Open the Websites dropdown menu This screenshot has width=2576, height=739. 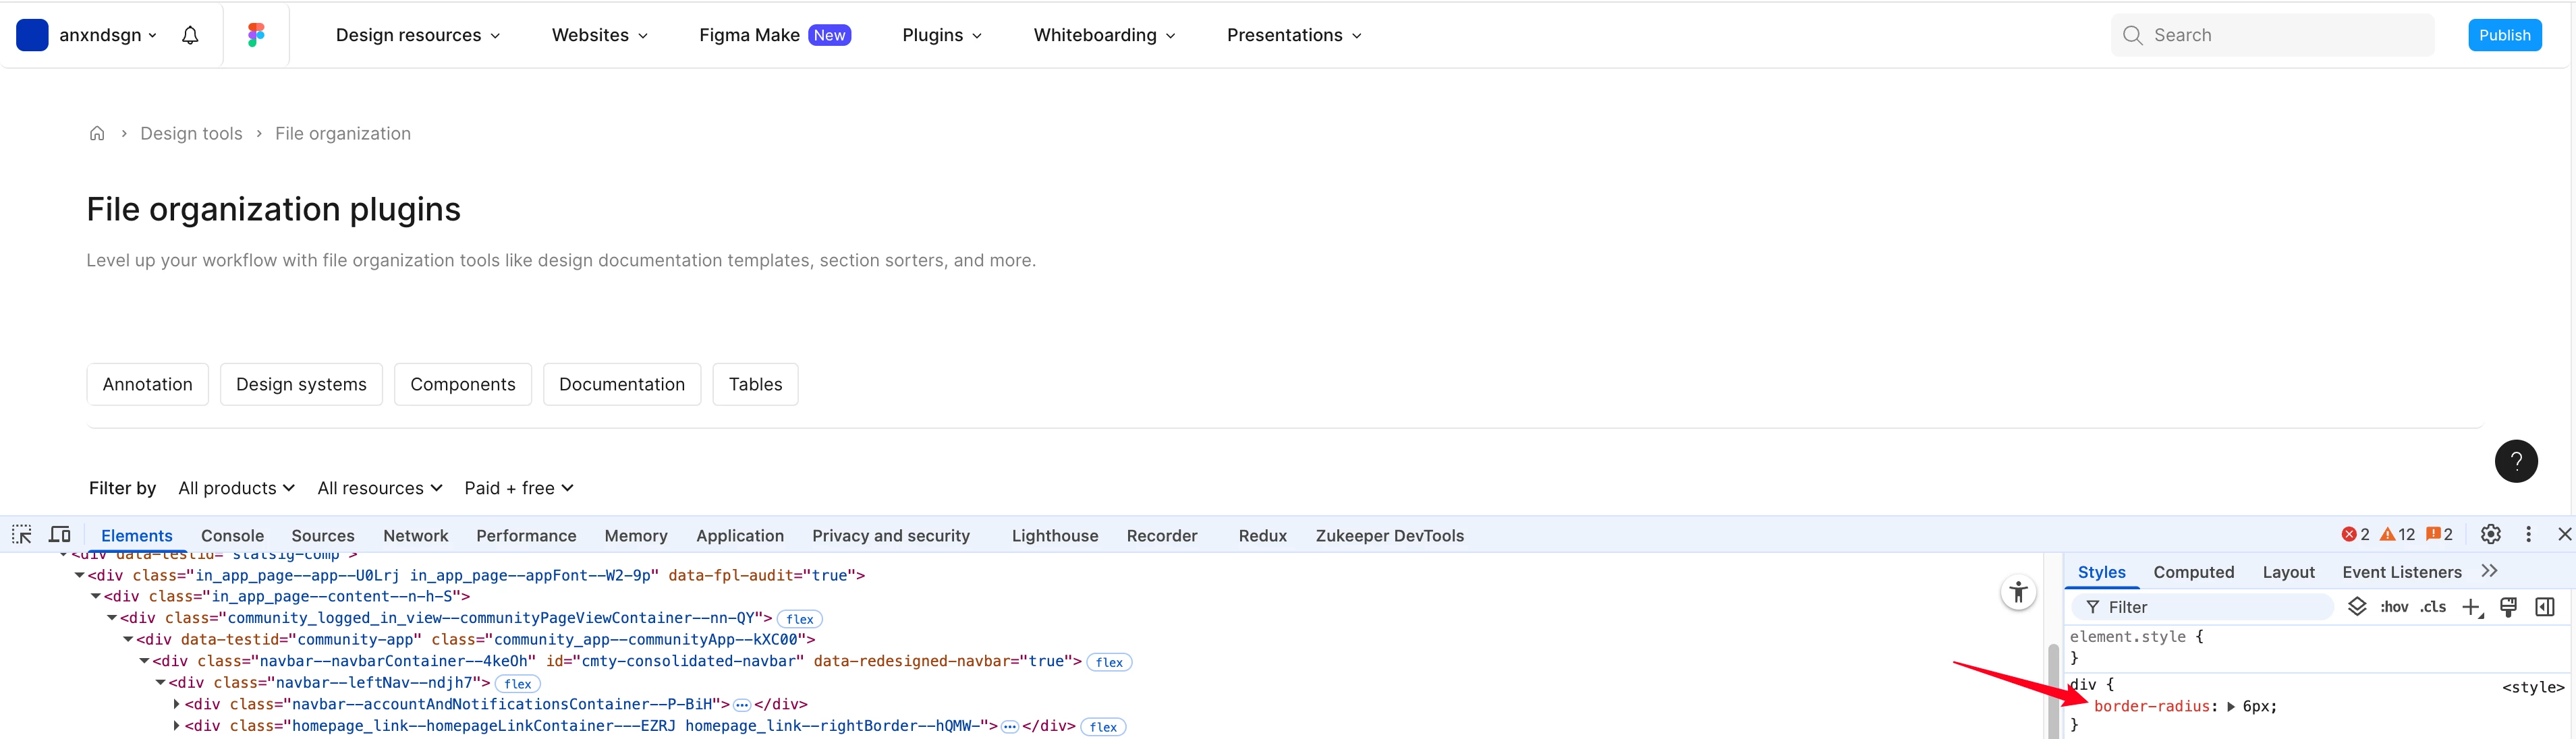600,35
